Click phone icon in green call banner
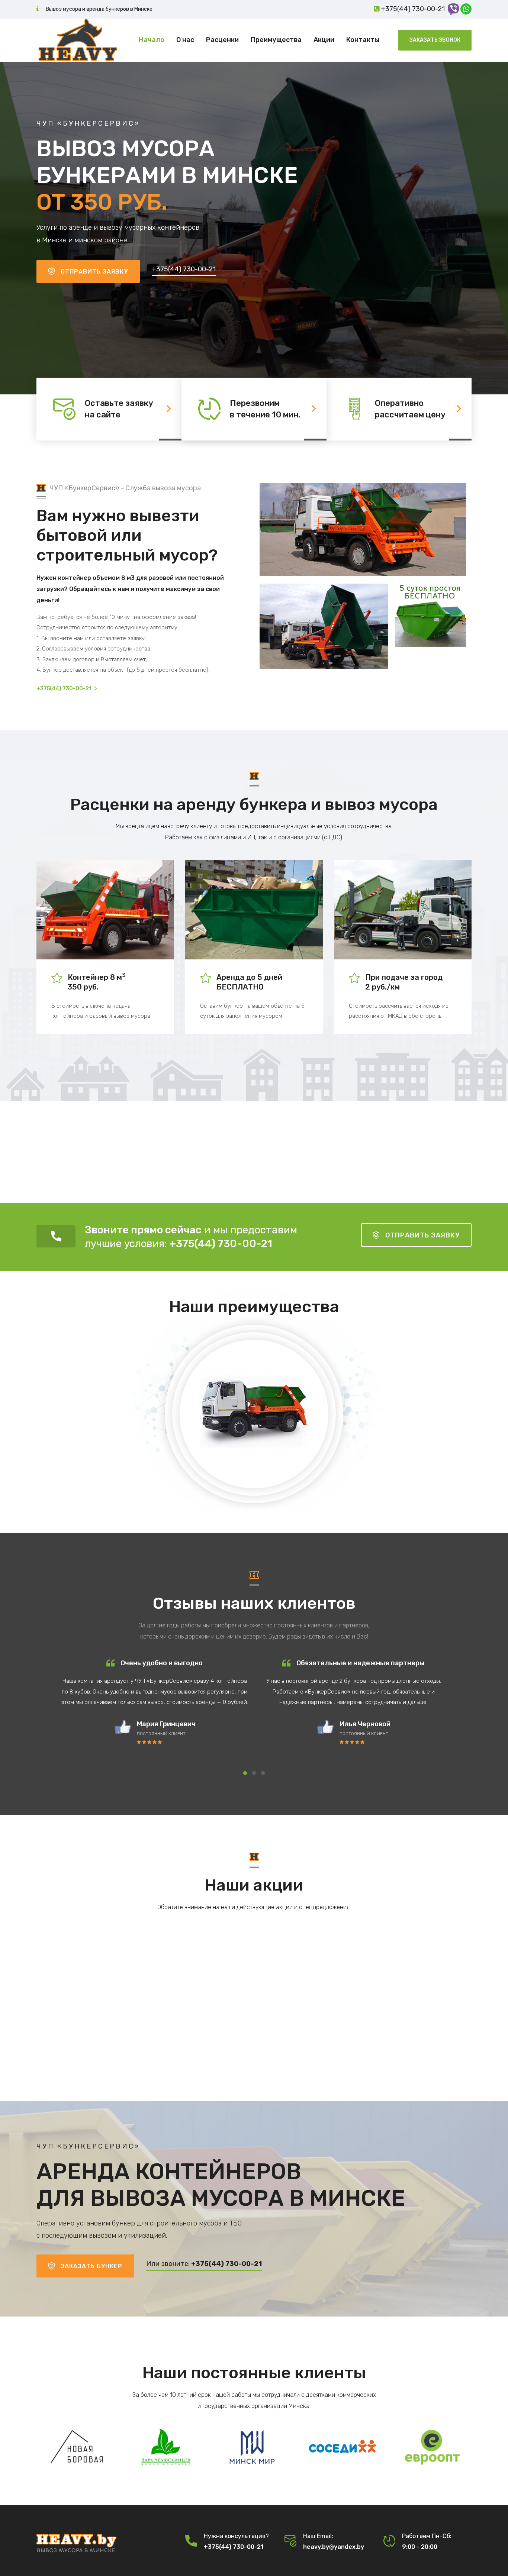Viewport: 508px width, 2576px height. point(56,1236)
